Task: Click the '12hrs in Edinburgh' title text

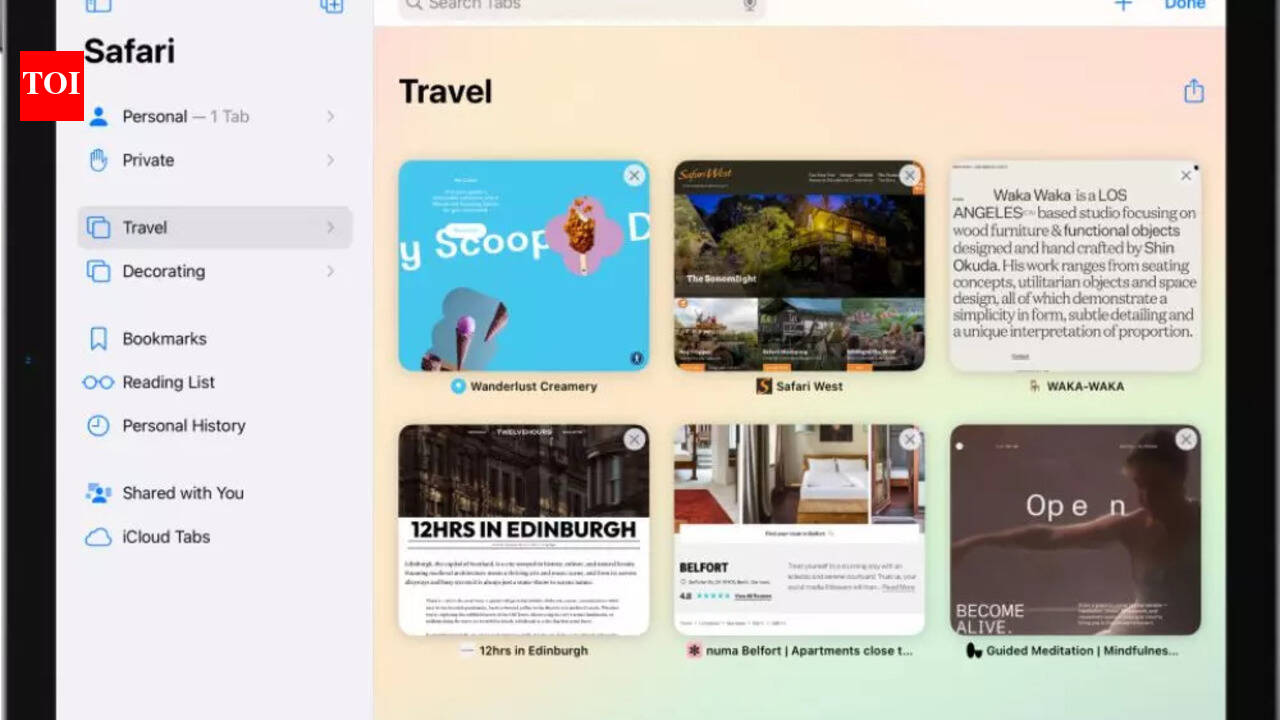Action: click(x=534, y=650)
